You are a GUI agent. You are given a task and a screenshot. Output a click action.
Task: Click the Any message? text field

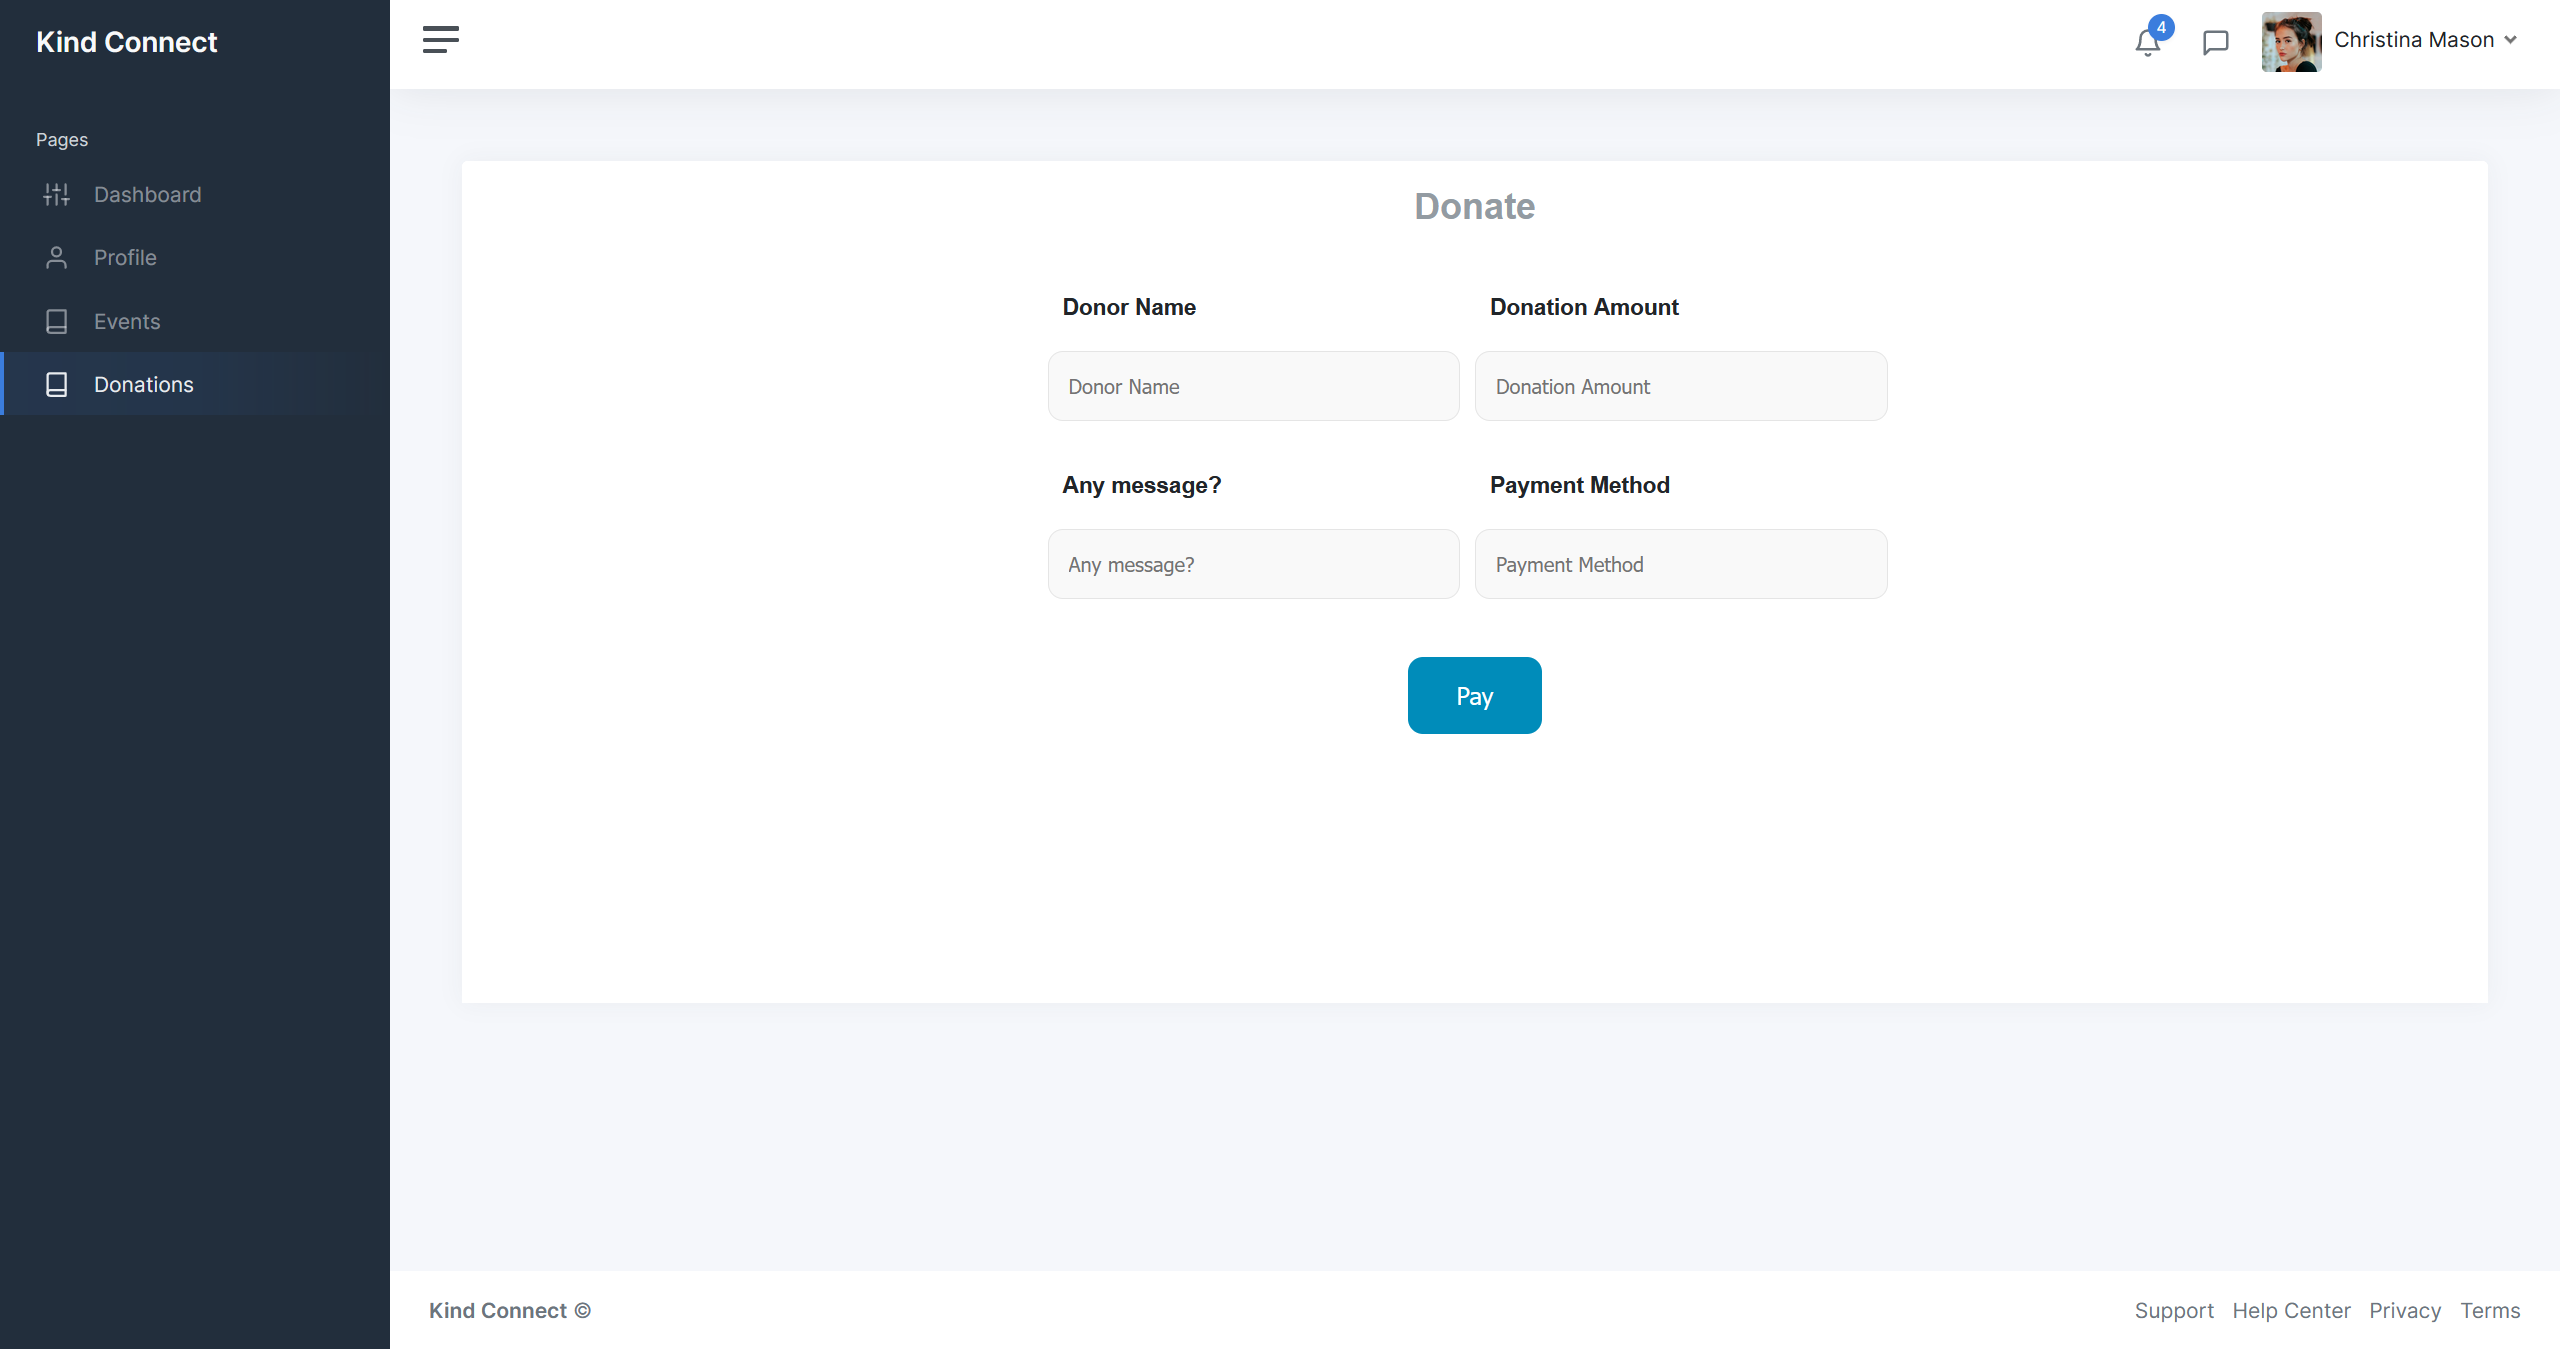click(x=1253, y=564)
